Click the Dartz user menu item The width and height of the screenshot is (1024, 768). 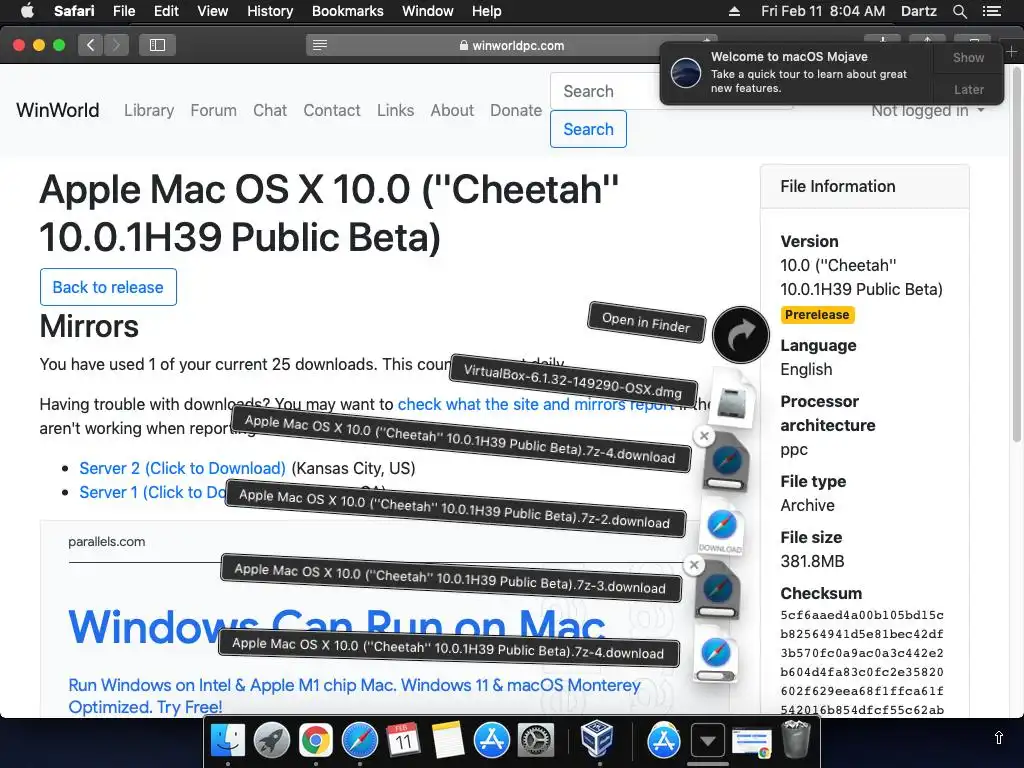pyautogui.click(x=918, y=11)
